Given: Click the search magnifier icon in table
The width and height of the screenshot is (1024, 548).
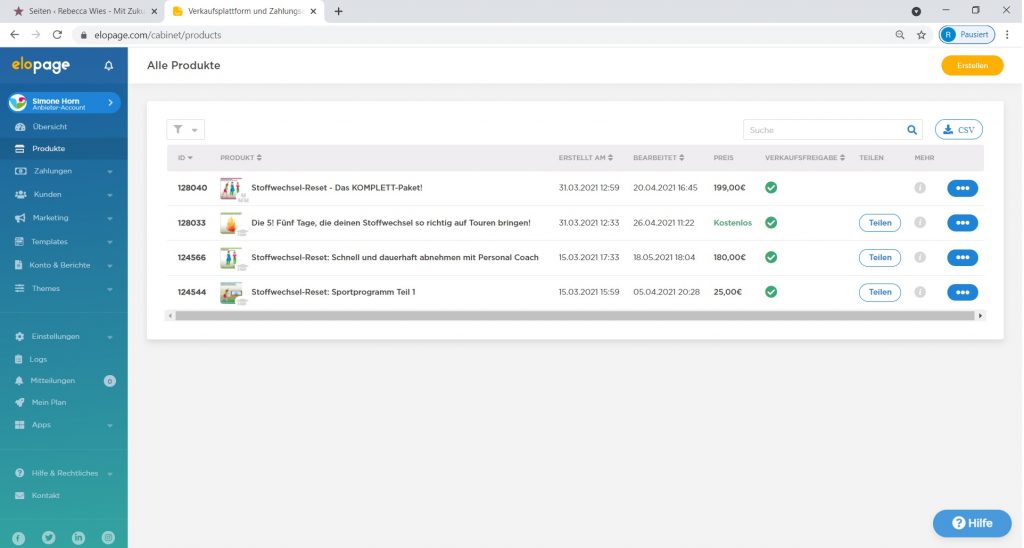Looking at the screenshot, I should tap(912, 130).
